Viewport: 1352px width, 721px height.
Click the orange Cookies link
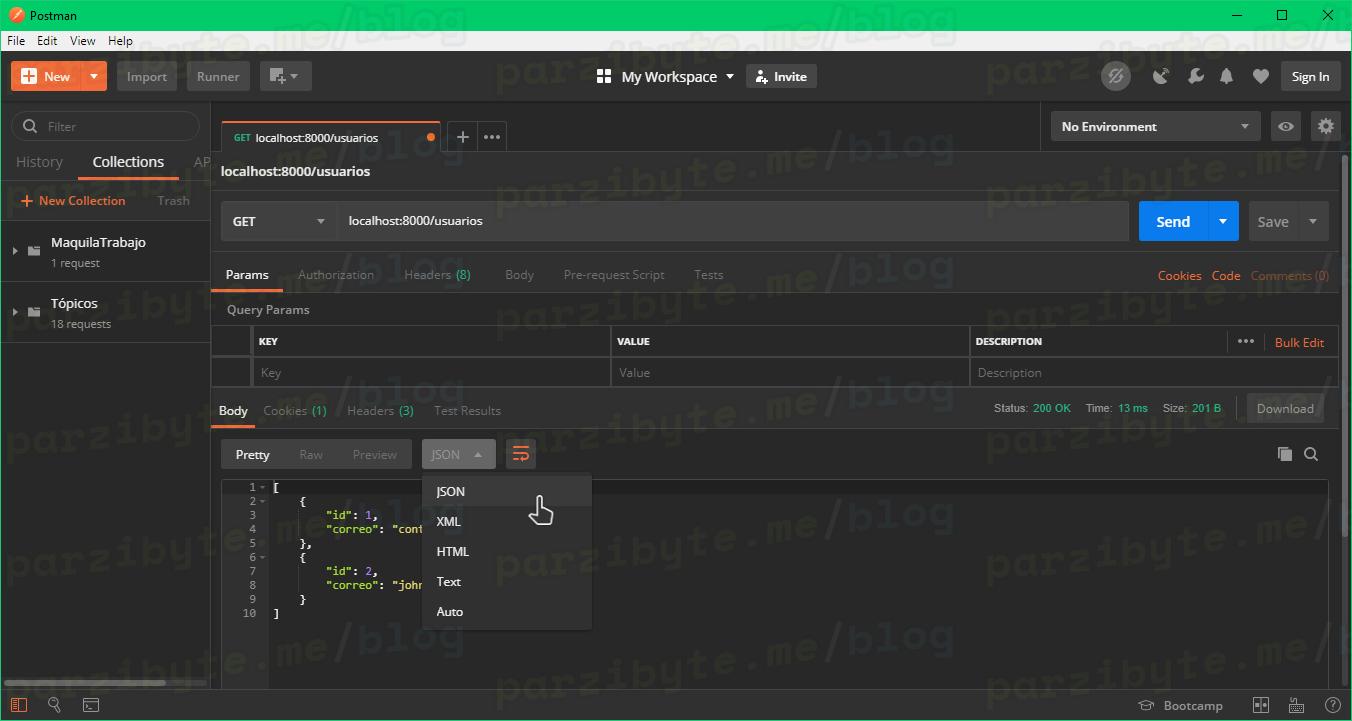[x=1179, y=276]
